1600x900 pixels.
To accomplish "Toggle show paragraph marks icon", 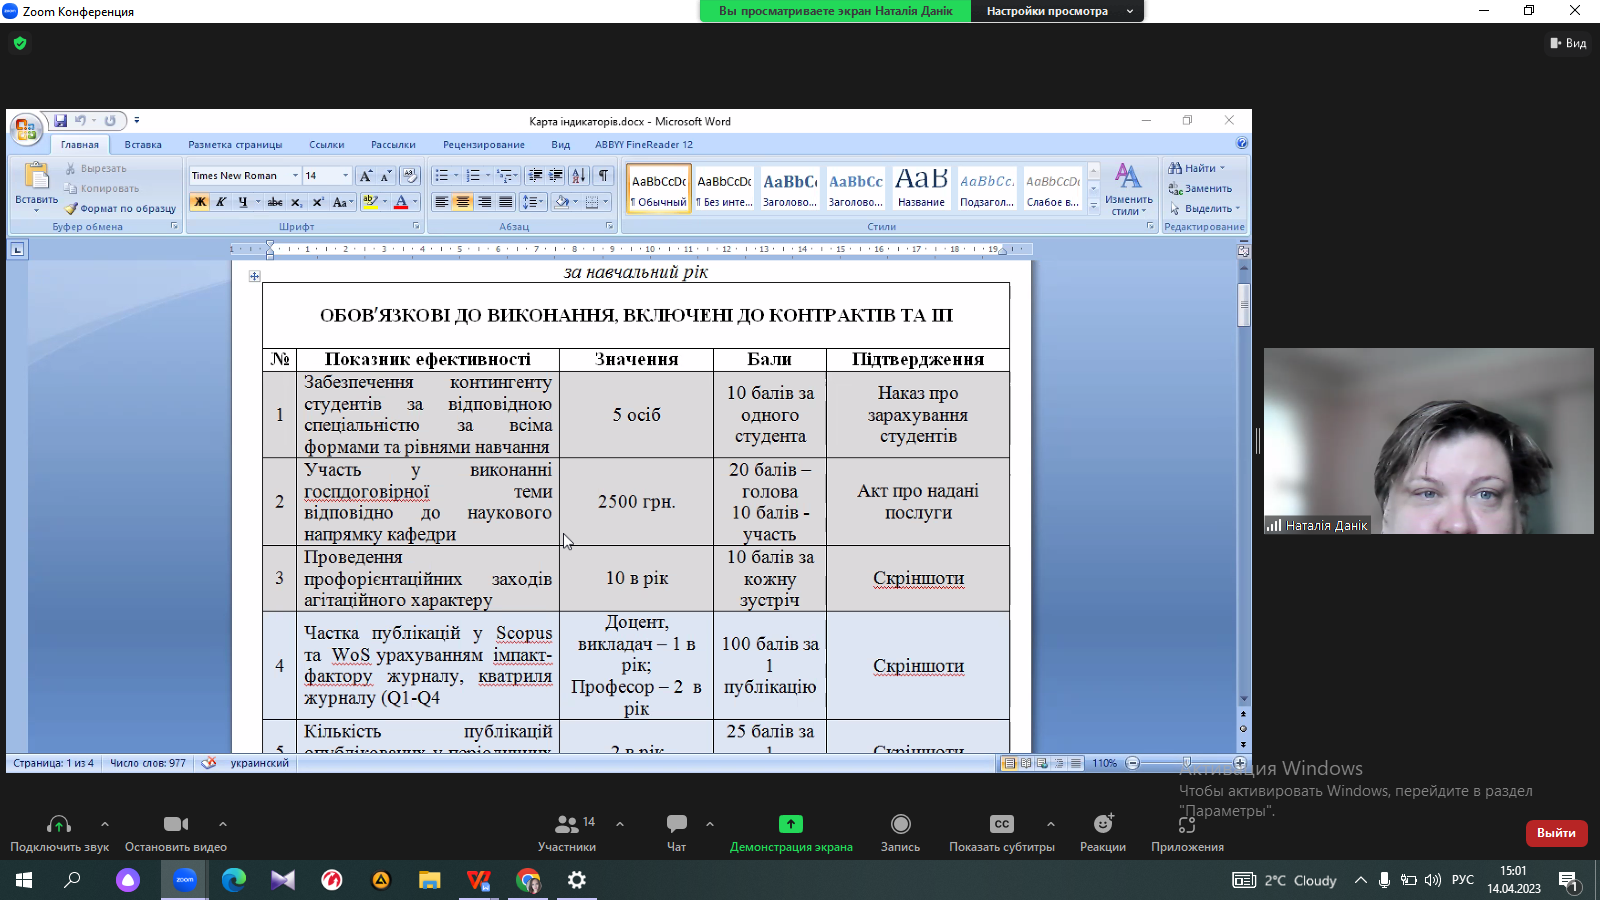I will pyautogui.click(x=603, y=176).
